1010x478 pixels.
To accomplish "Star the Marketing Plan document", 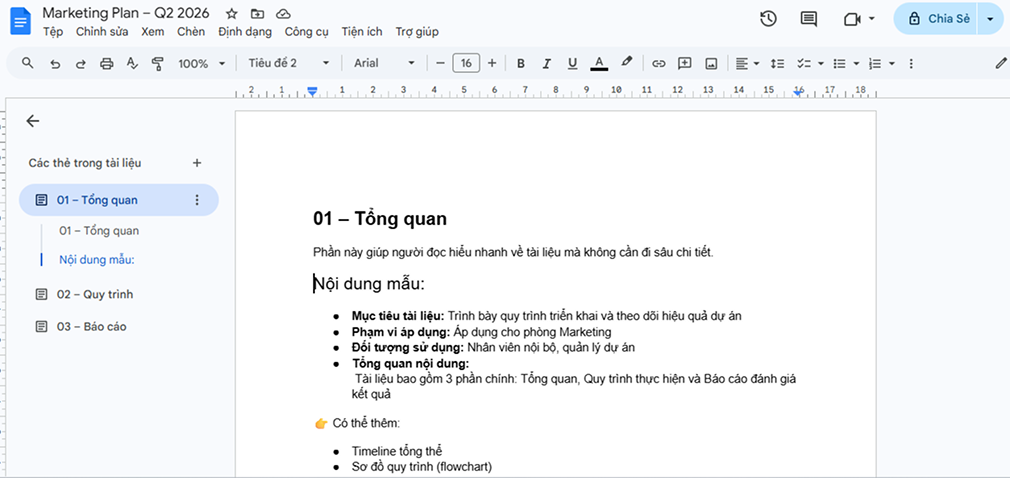I will [232, 14].
